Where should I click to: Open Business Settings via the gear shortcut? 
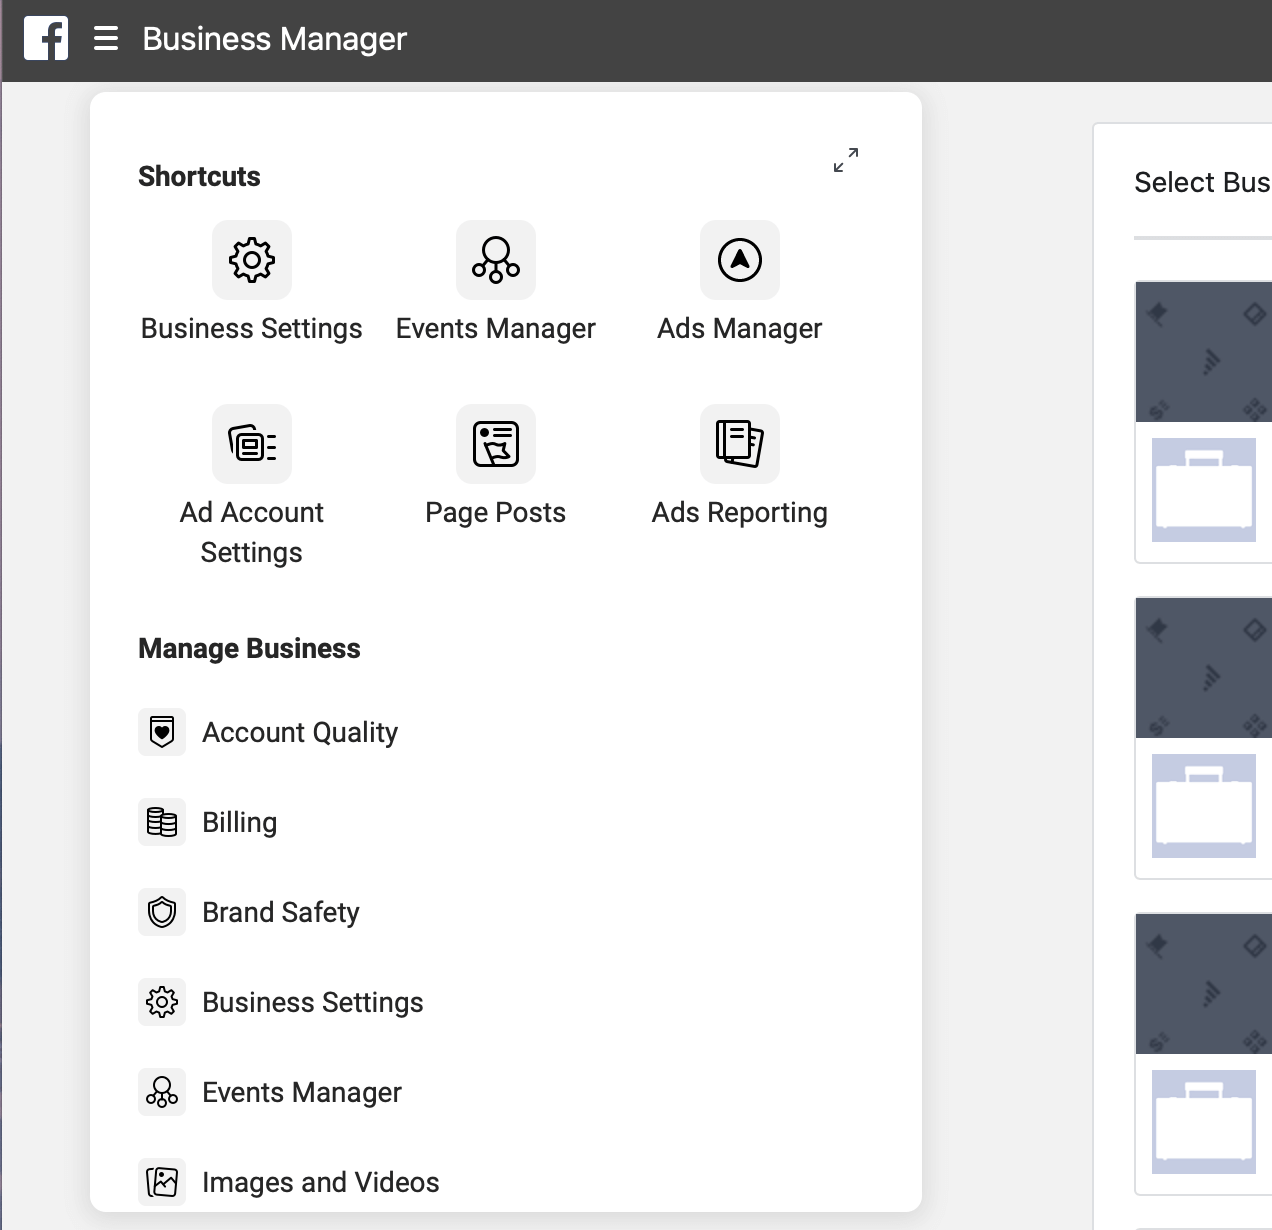(251, 260)
